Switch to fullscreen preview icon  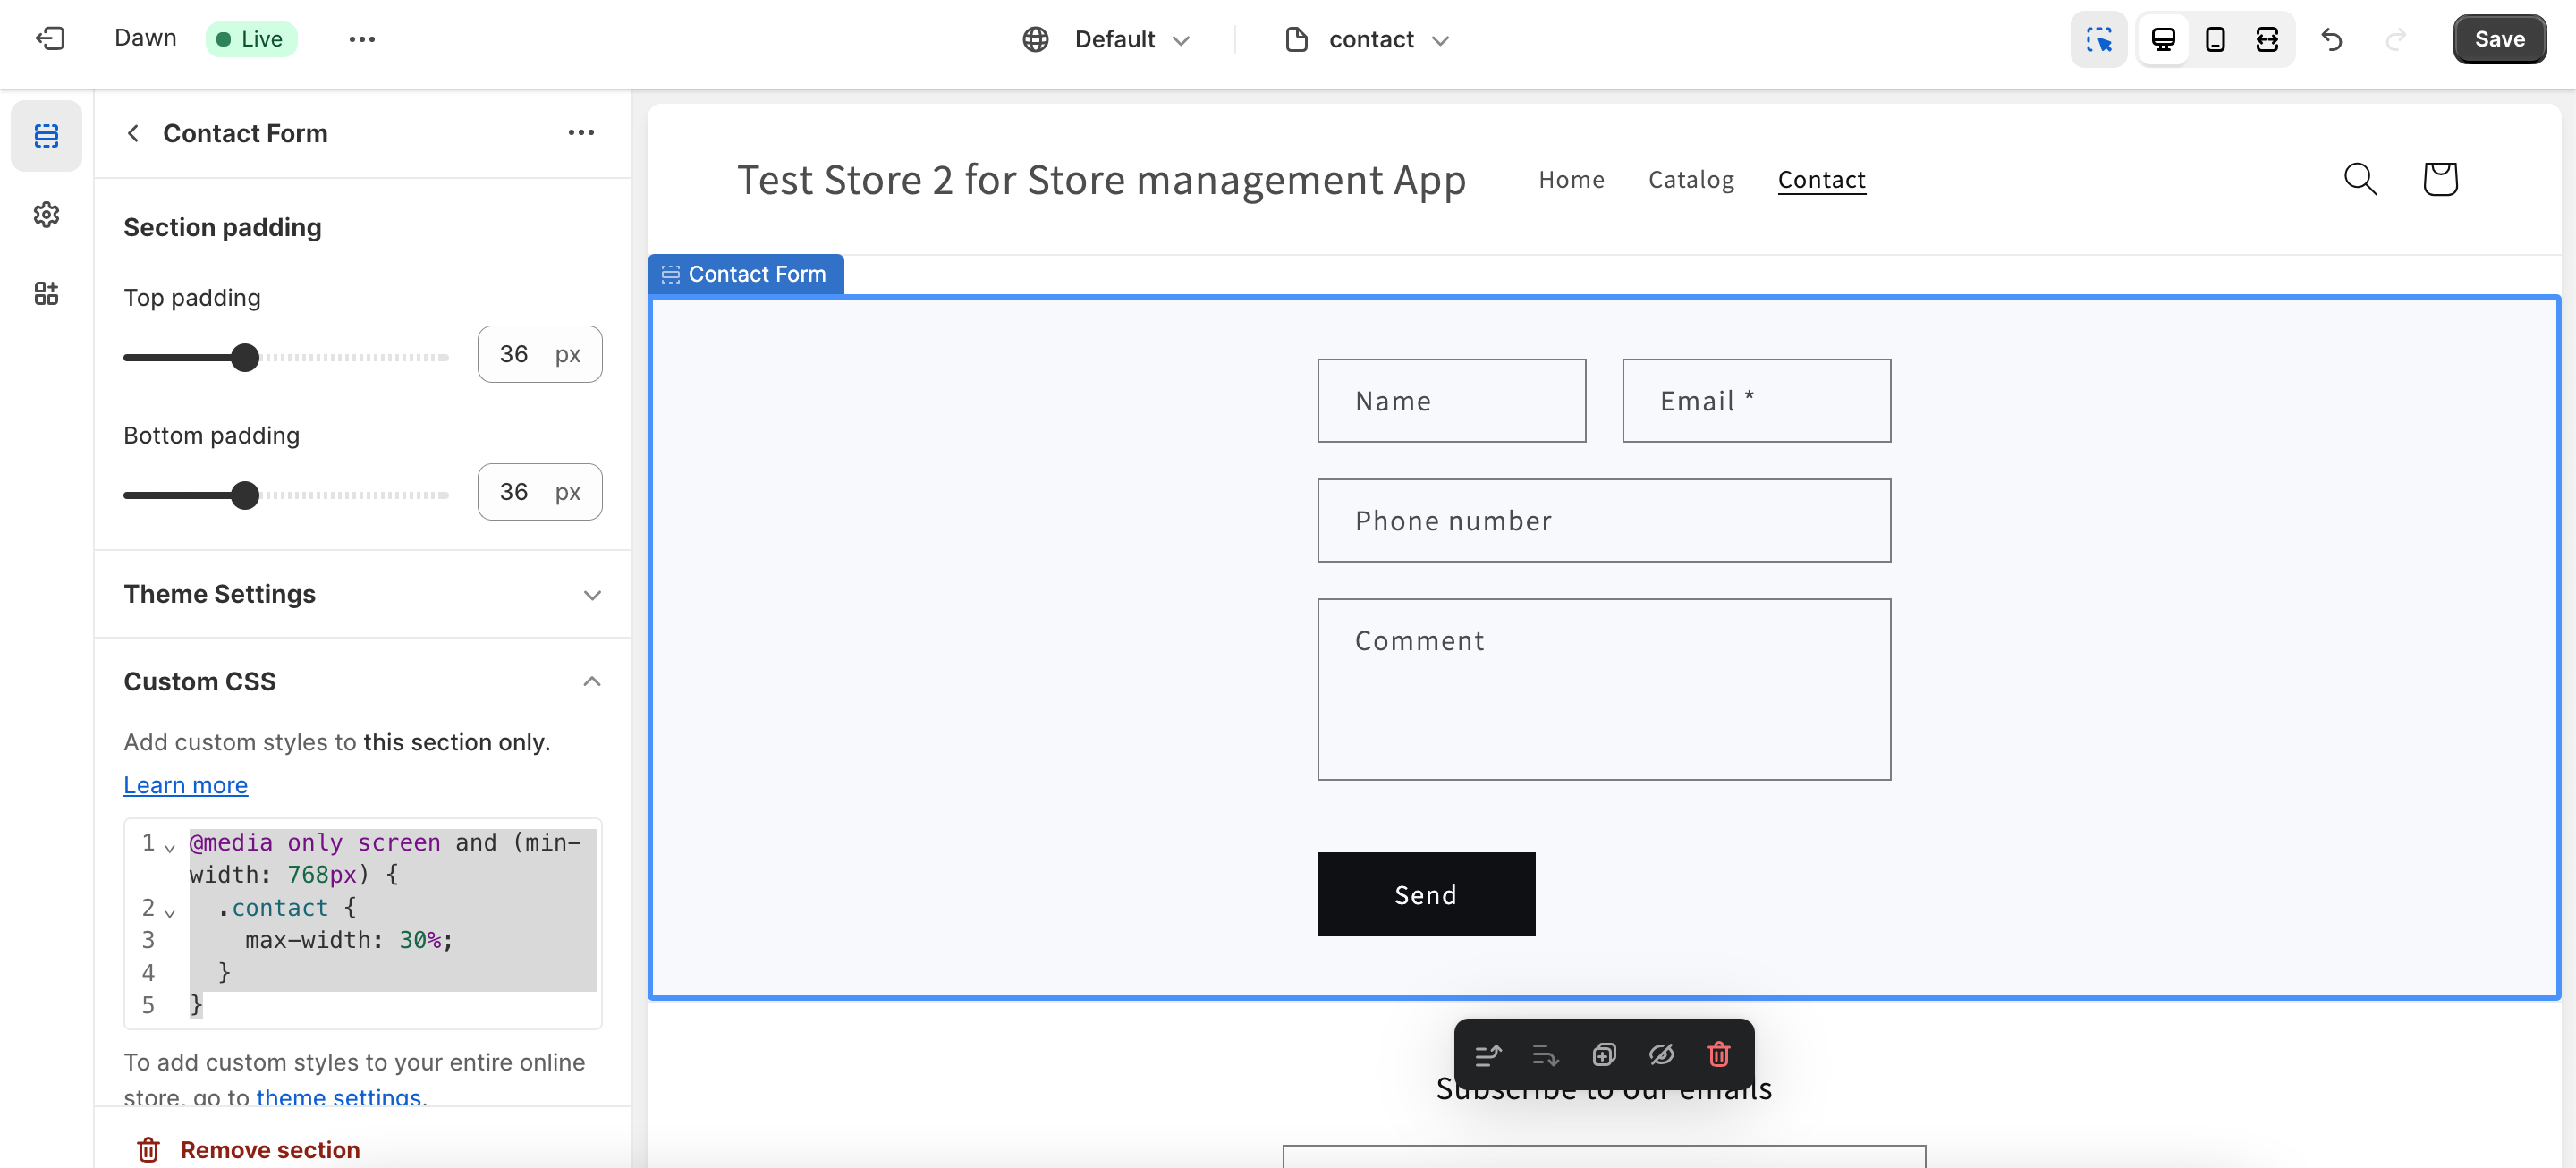tap(2267, 39)
